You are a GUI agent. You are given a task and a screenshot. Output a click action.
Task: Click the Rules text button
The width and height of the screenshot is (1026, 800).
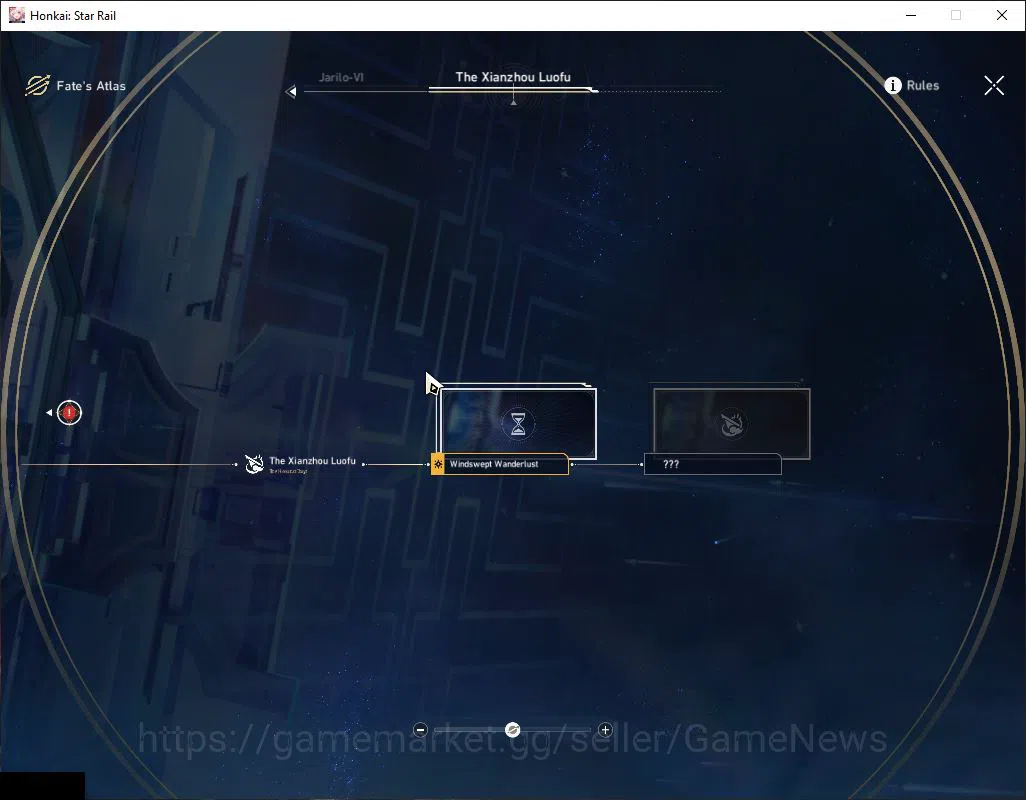[x=923, y=86]
